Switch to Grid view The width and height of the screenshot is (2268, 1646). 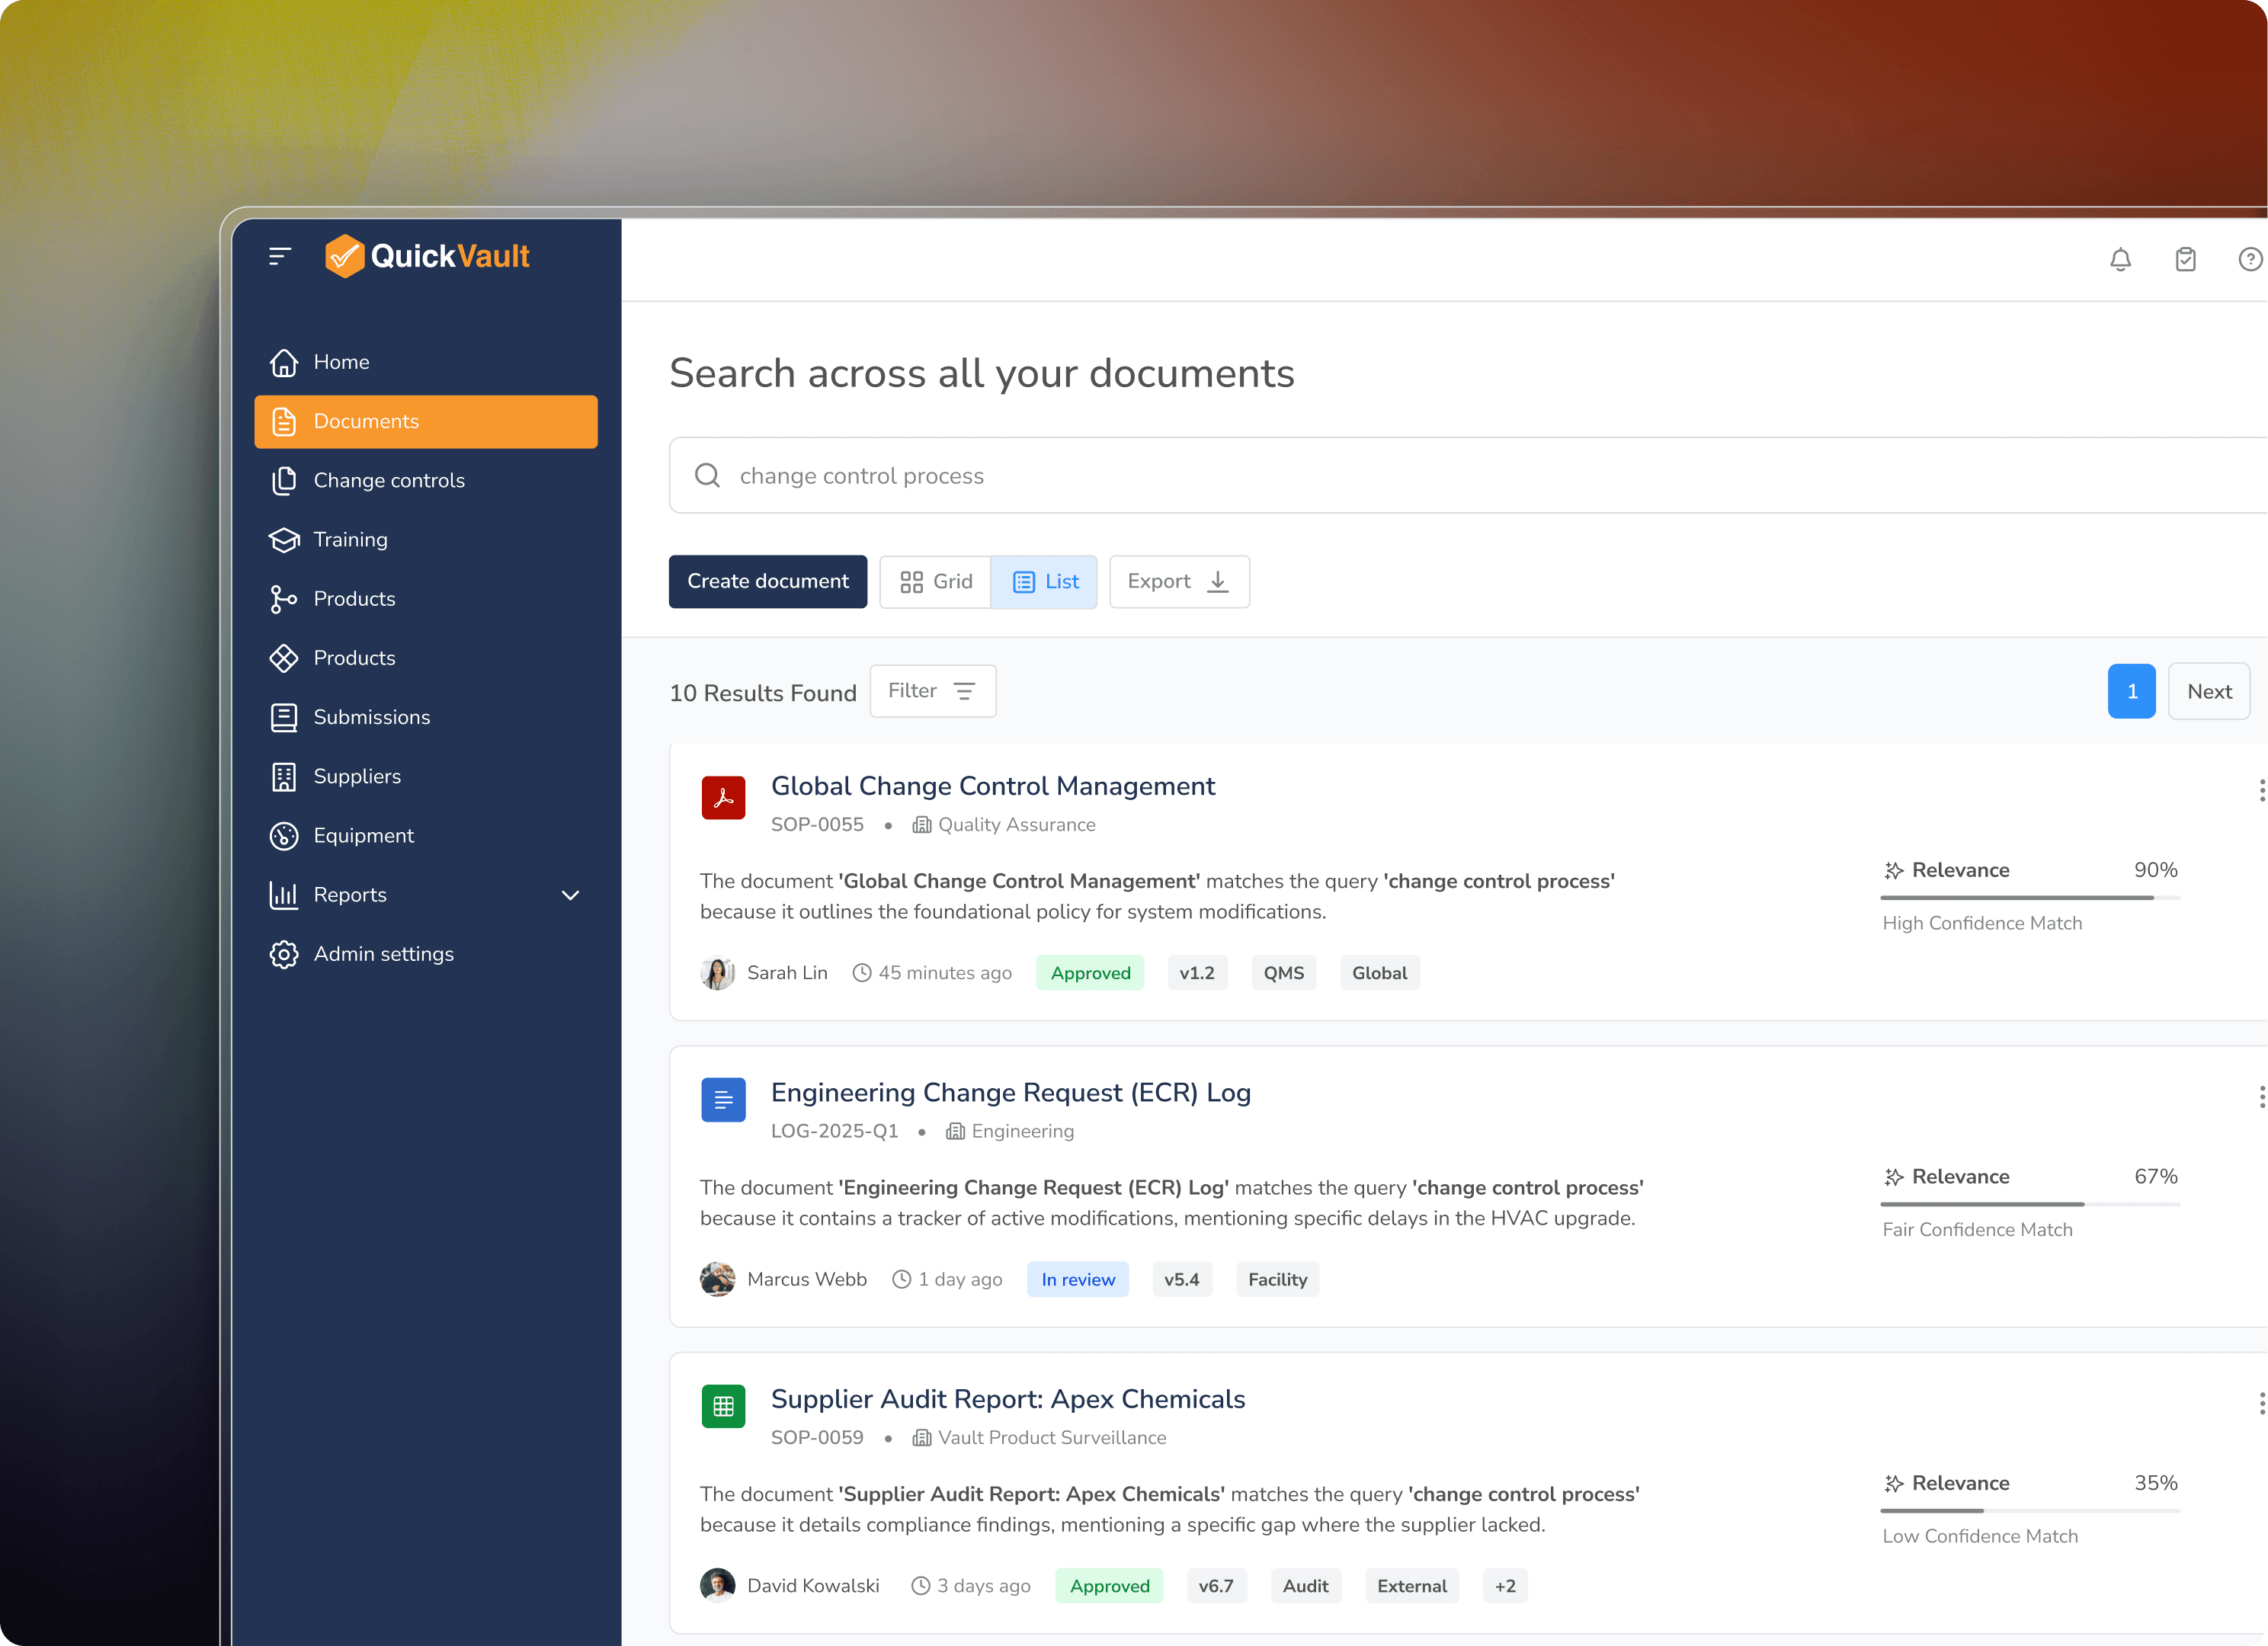pos(936,582)
